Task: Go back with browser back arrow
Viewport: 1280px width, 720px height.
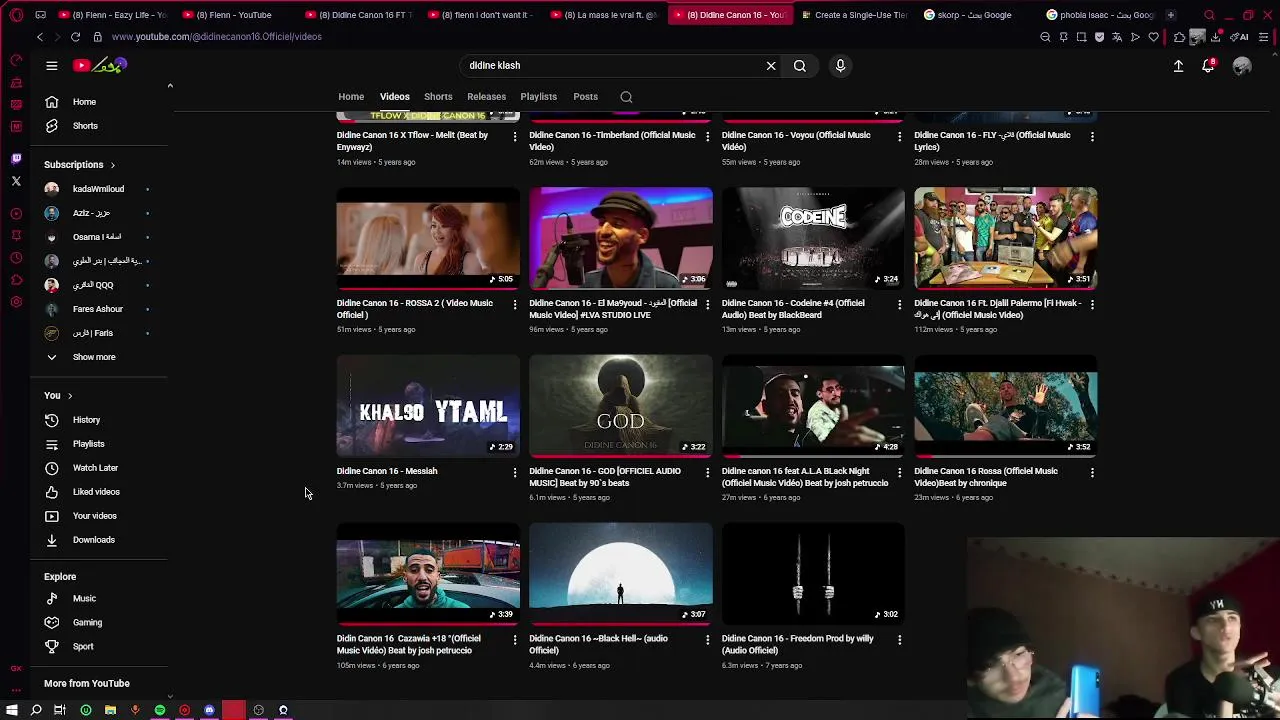Action: point(40,37)
